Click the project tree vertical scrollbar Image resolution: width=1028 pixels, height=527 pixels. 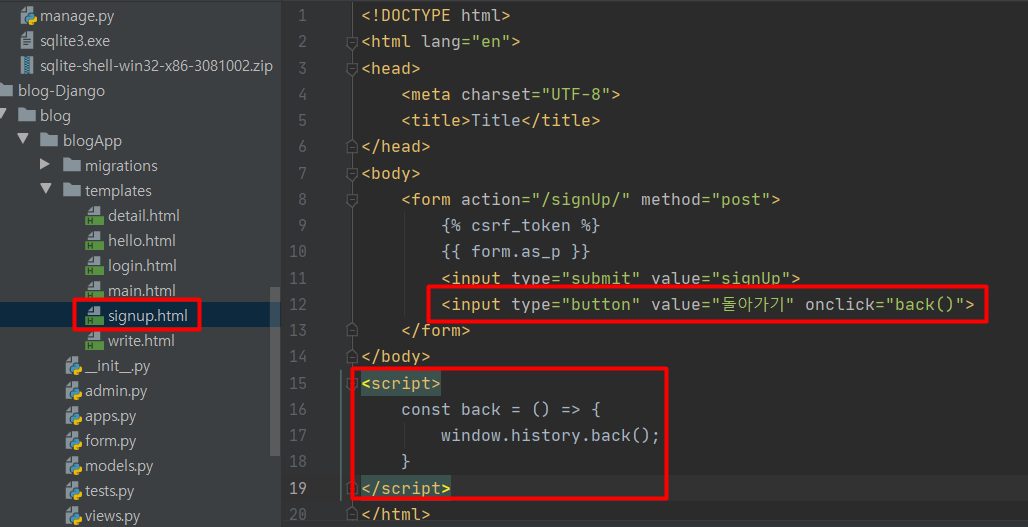[275, 370]
